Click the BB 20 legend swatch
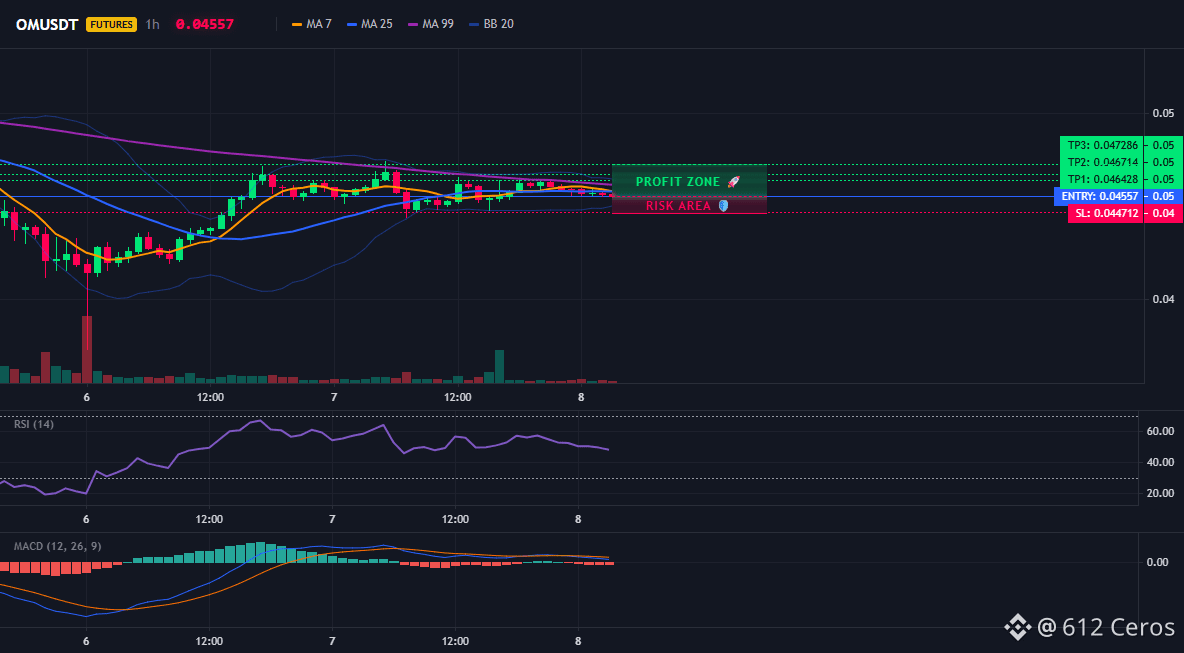This screenshot has width=1184, height=653. point(473,24)
